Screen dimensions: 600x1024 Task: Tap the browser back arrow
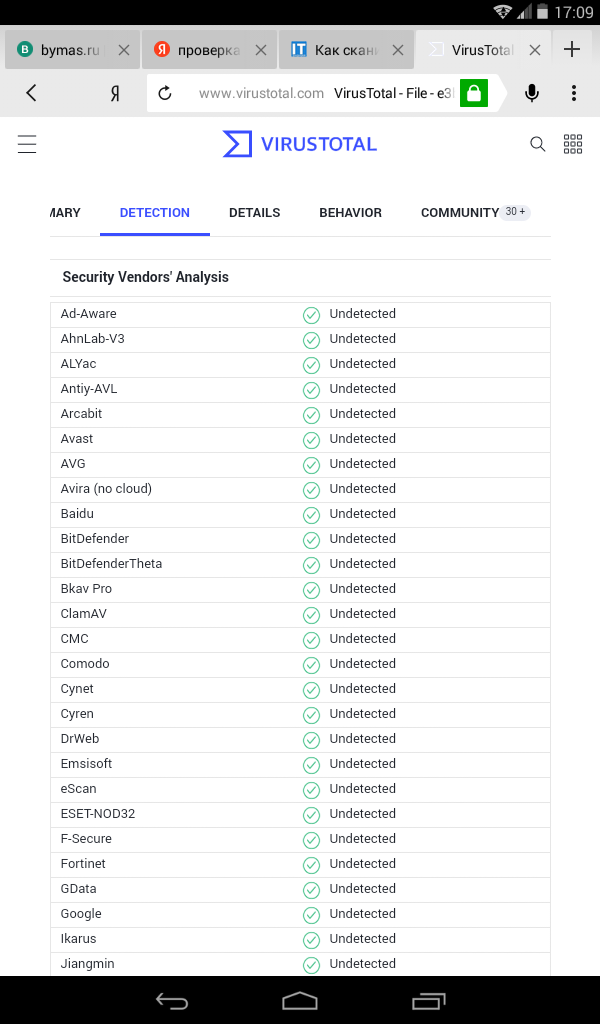[31, 93]
